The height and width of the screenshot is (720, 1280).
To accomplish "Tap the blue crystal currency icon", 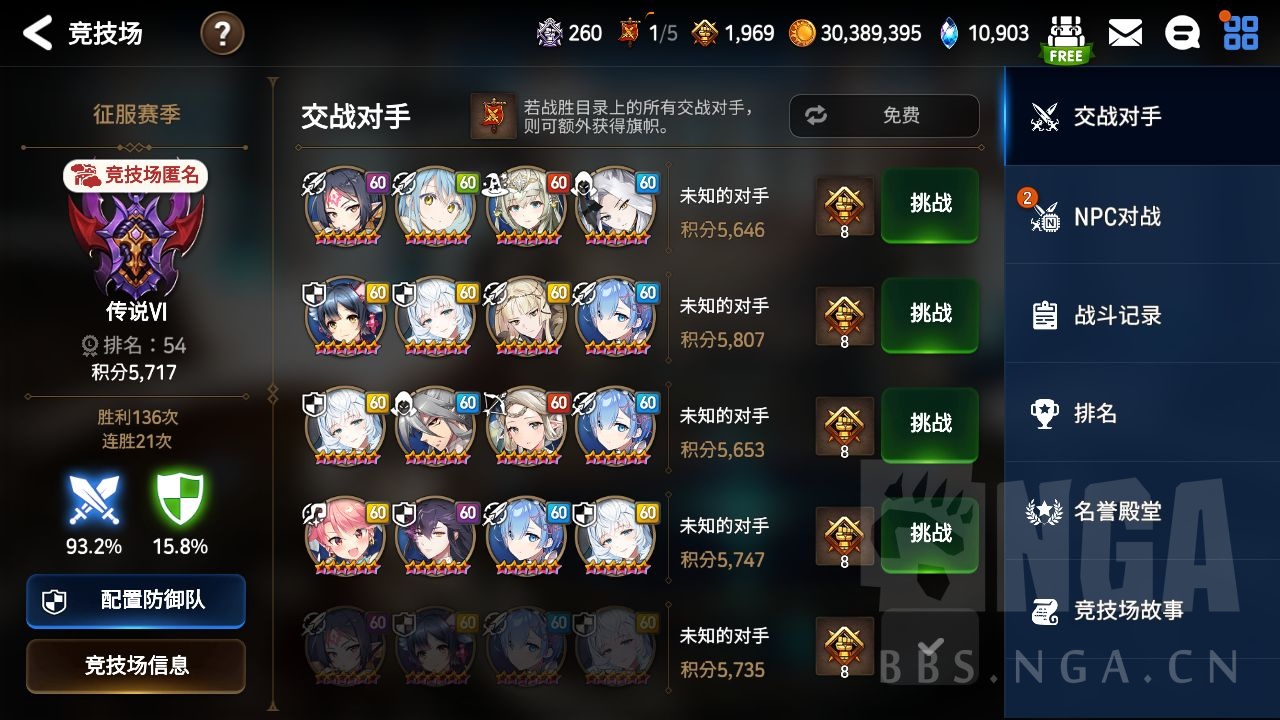I will point(949,33).
